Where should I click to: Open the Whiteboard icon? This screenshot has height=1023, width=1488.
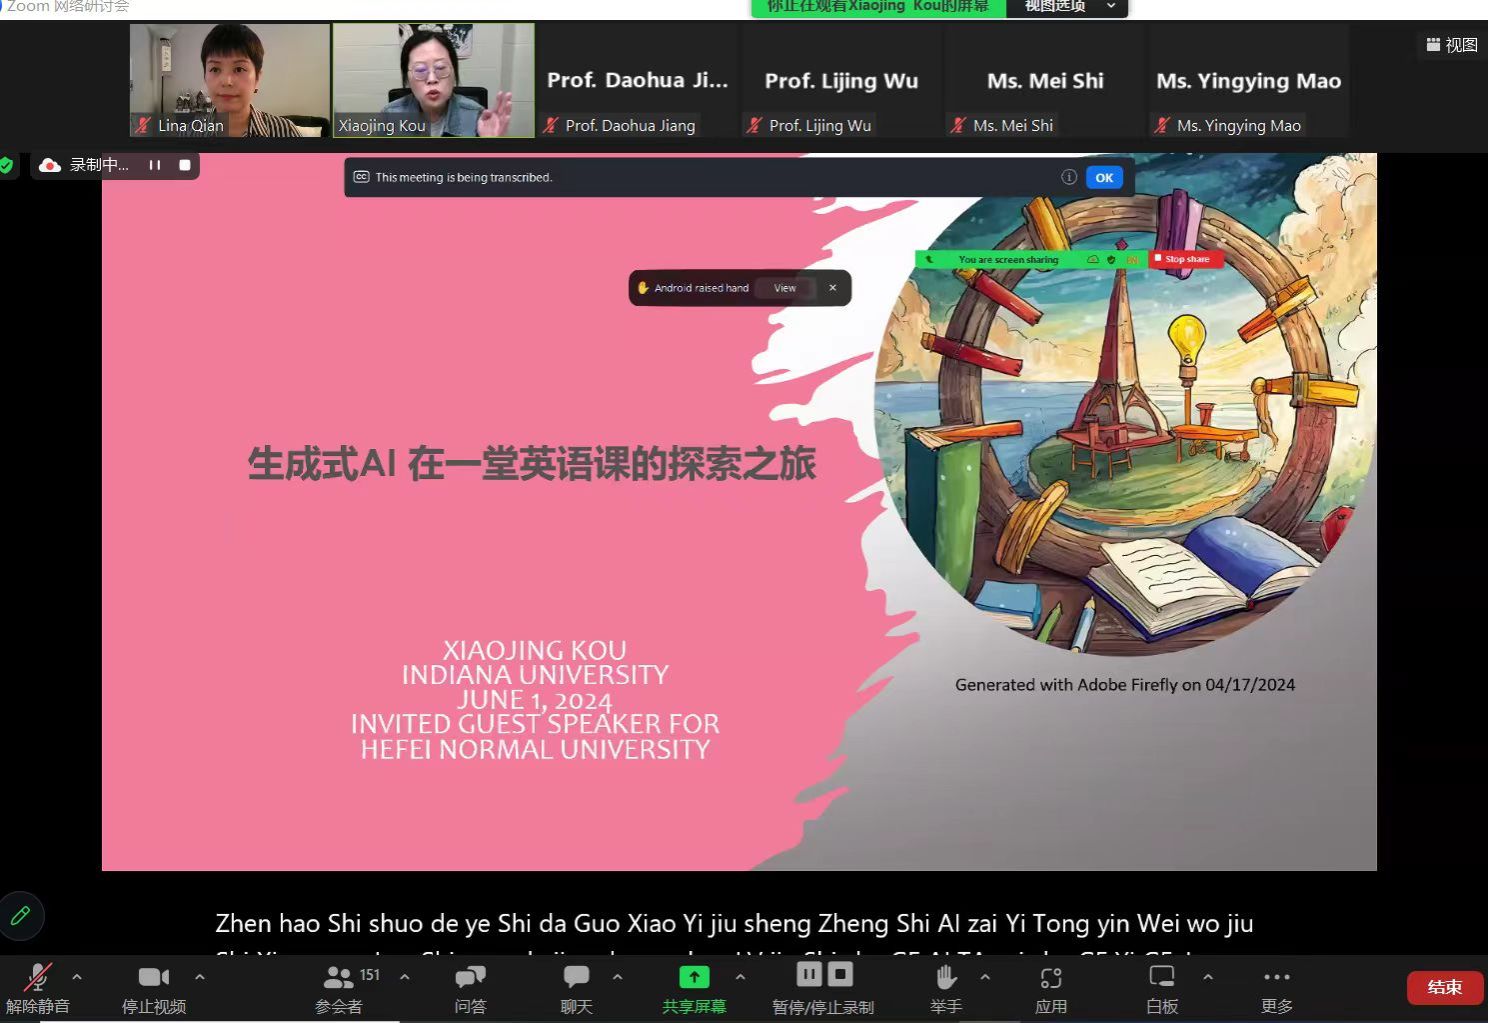[1161, 977]
